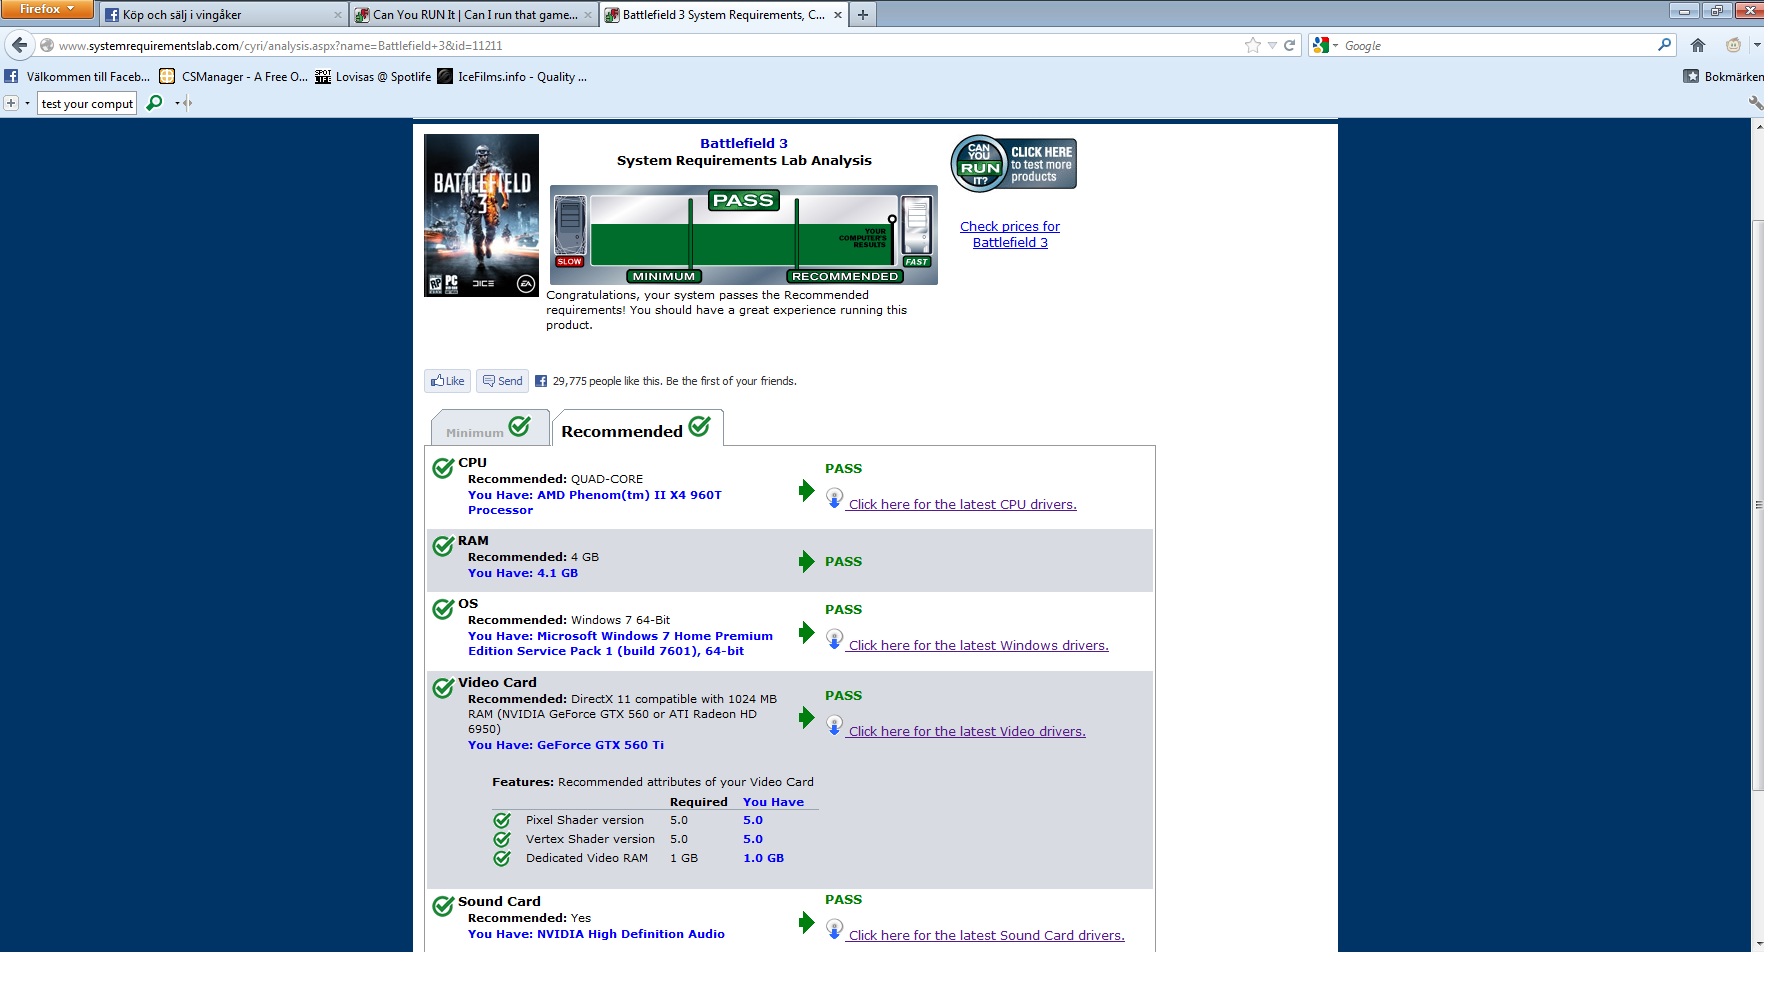Click the Can You Run It badge

pyautogui.click(x=1013, y=163)
